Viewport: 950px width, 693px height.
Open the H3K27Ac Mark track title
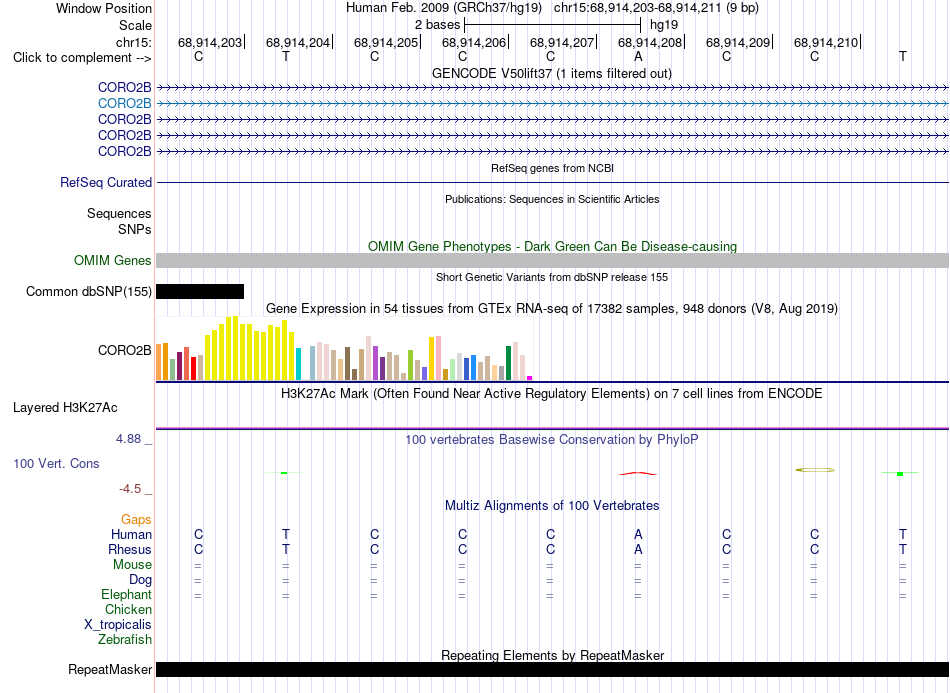tap(552, 394)
